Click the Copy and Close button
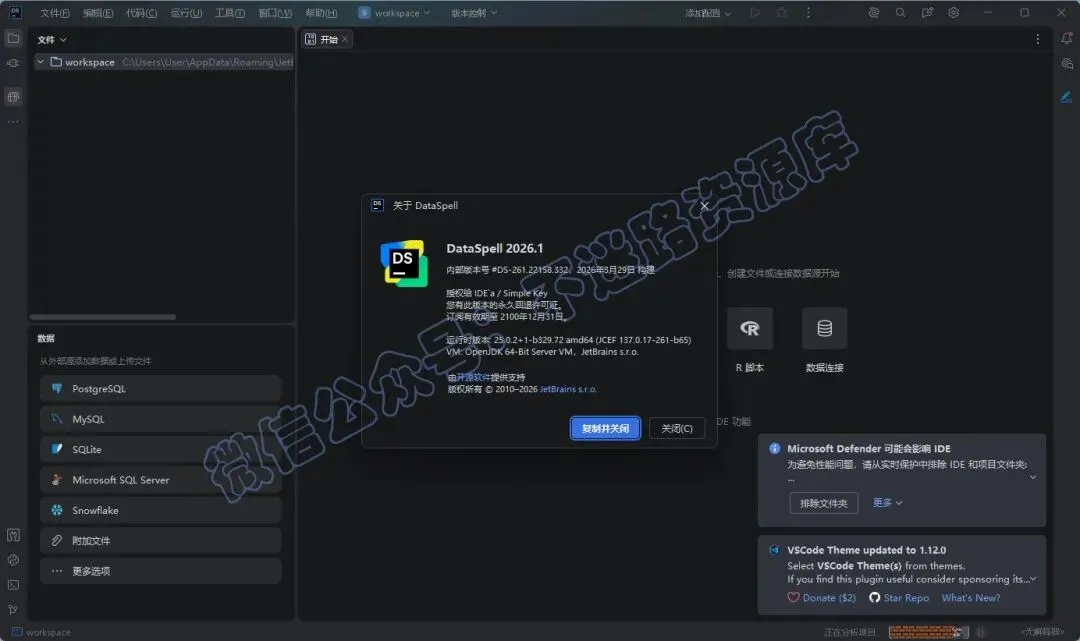This screenshot has width=1080, height=641. coord(605,428)
